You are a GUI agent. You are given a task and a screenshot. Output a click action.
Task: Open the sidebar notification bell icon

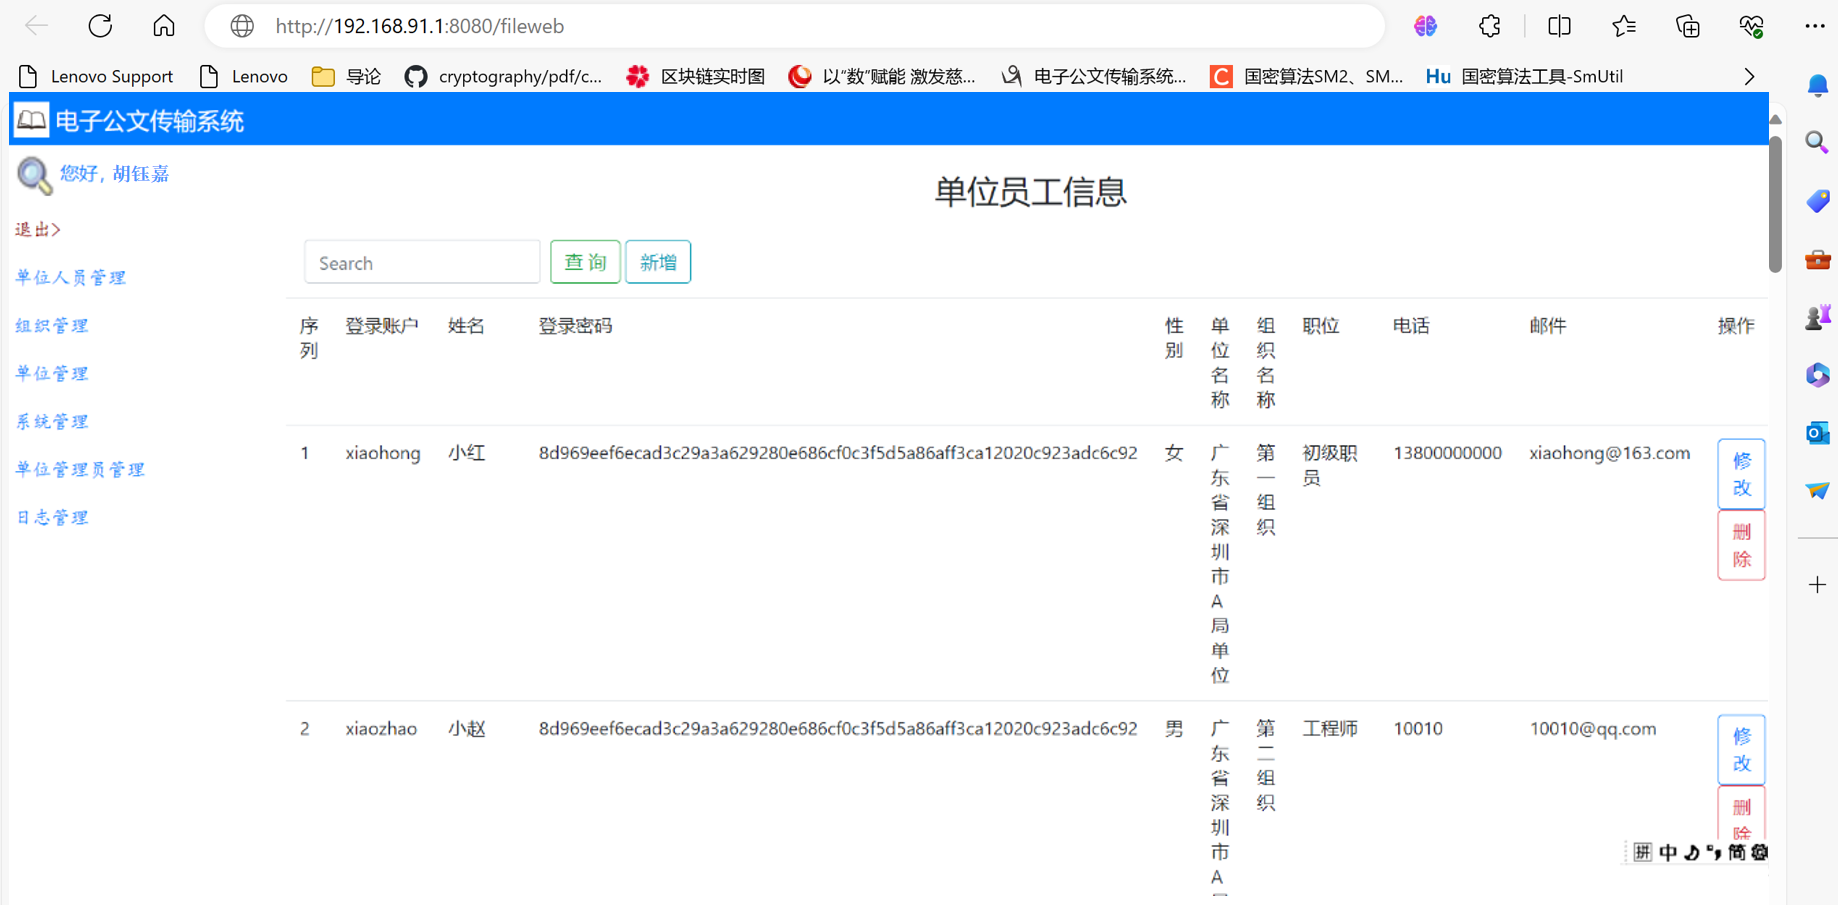tap(1818, 86)
